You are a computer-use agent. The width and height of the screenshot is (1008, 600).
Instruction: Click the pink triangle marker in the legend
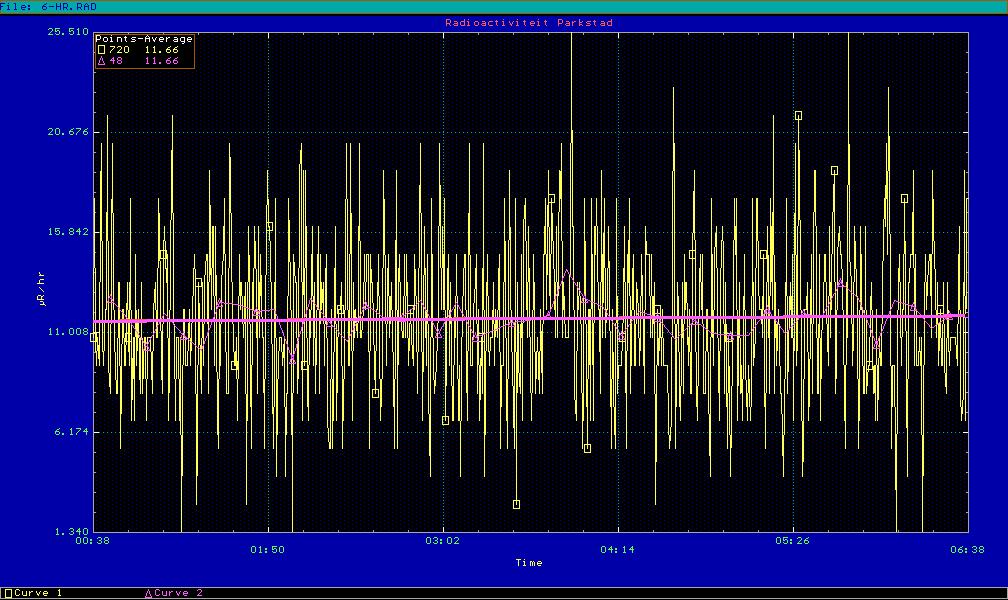point(101,61)
